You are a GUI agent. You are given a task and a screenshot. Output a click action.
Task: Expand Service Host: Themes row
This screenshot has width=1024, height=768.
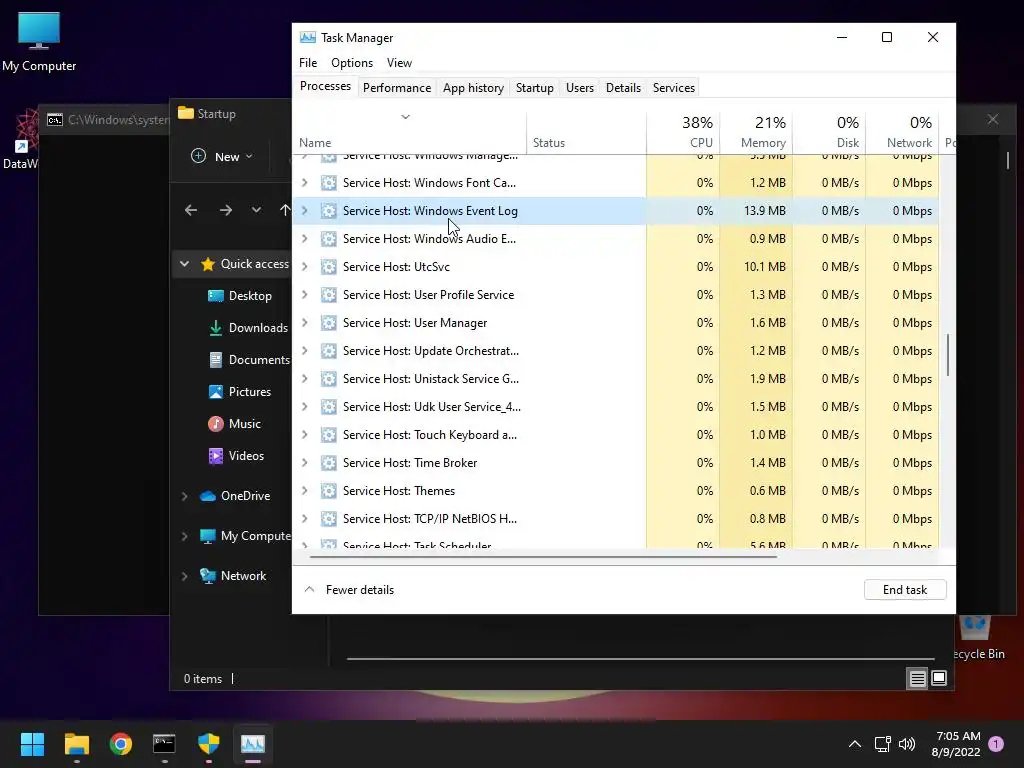[304, 491]
